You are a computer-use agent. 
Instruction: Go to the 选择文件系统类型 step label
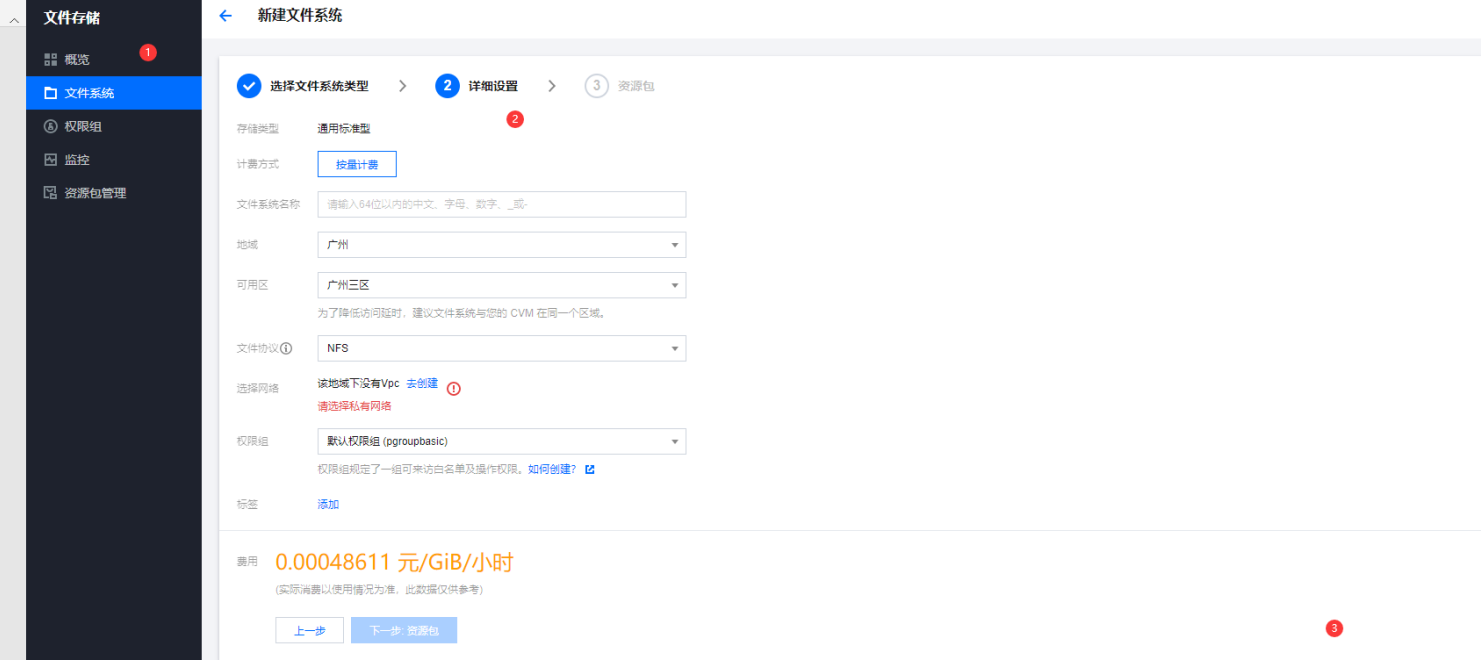click(x=319, y=86)
